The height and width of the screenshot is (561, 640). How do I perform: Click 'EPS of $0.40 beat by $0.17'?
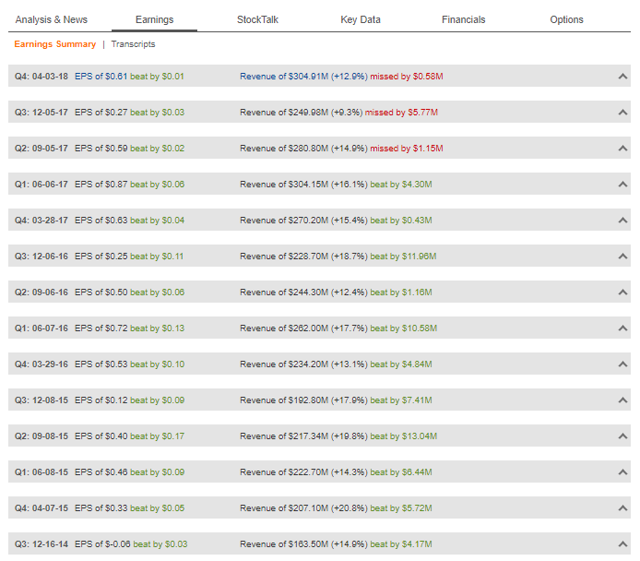click(x=129, y=436)
